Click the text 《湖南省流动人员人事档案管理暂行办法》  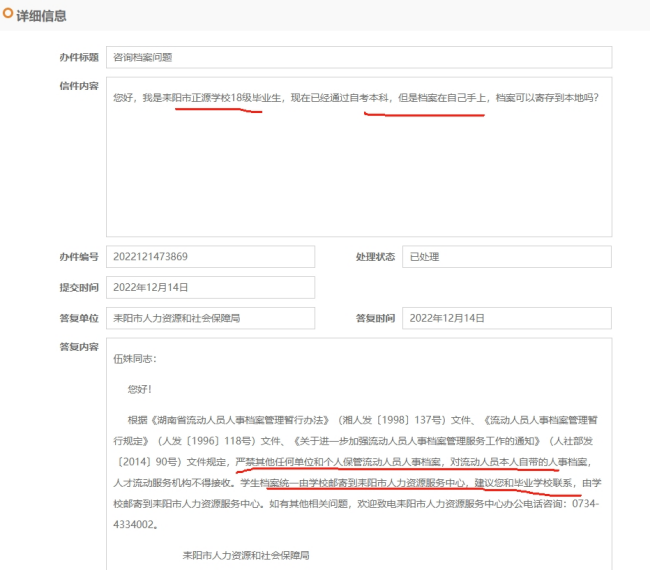coord(239,420)
